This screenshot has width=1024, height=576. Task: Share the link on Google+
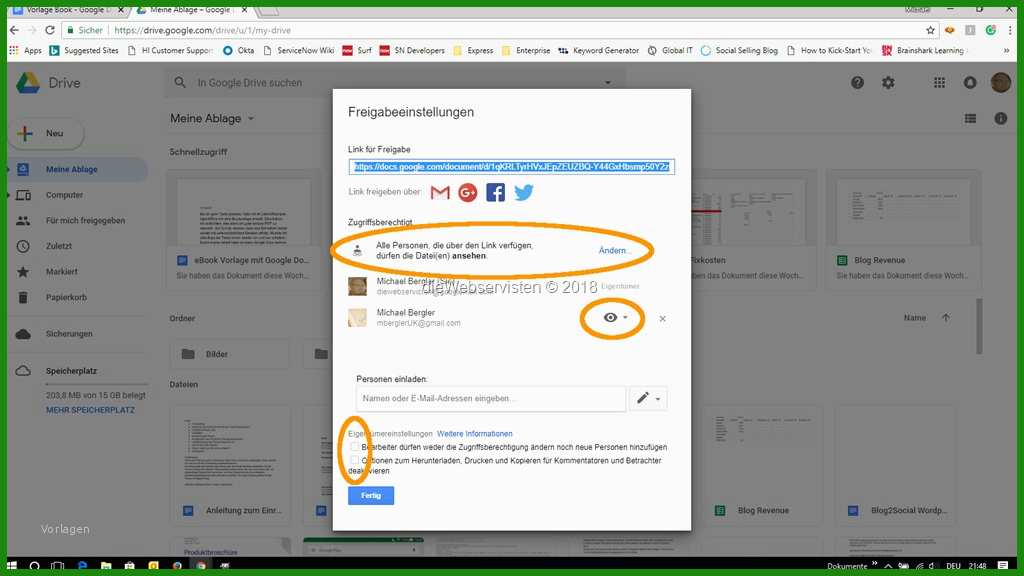pos(467,193)
